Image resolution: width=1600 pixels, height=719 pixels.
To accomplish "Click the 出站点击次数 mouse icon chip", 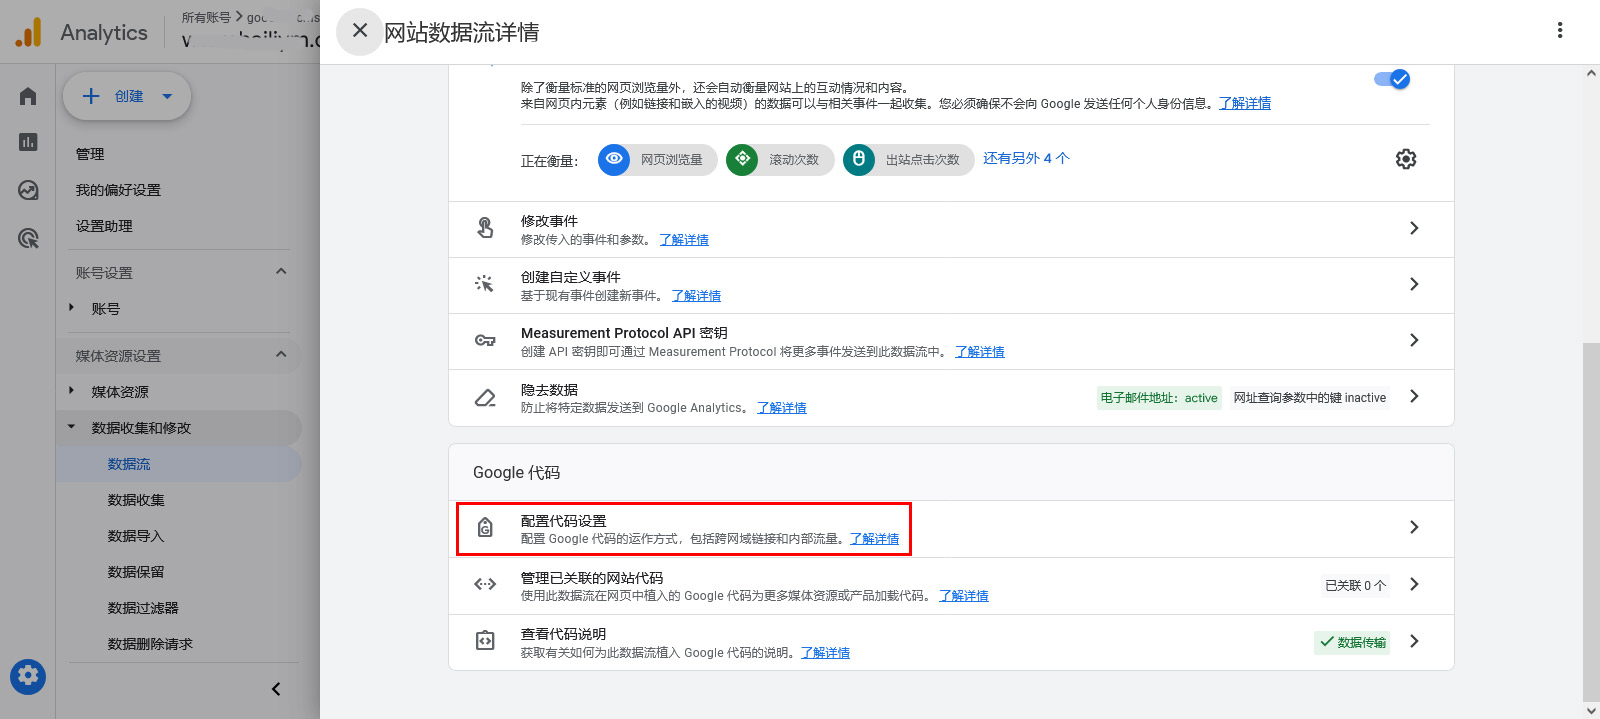I will pos(859,159).
